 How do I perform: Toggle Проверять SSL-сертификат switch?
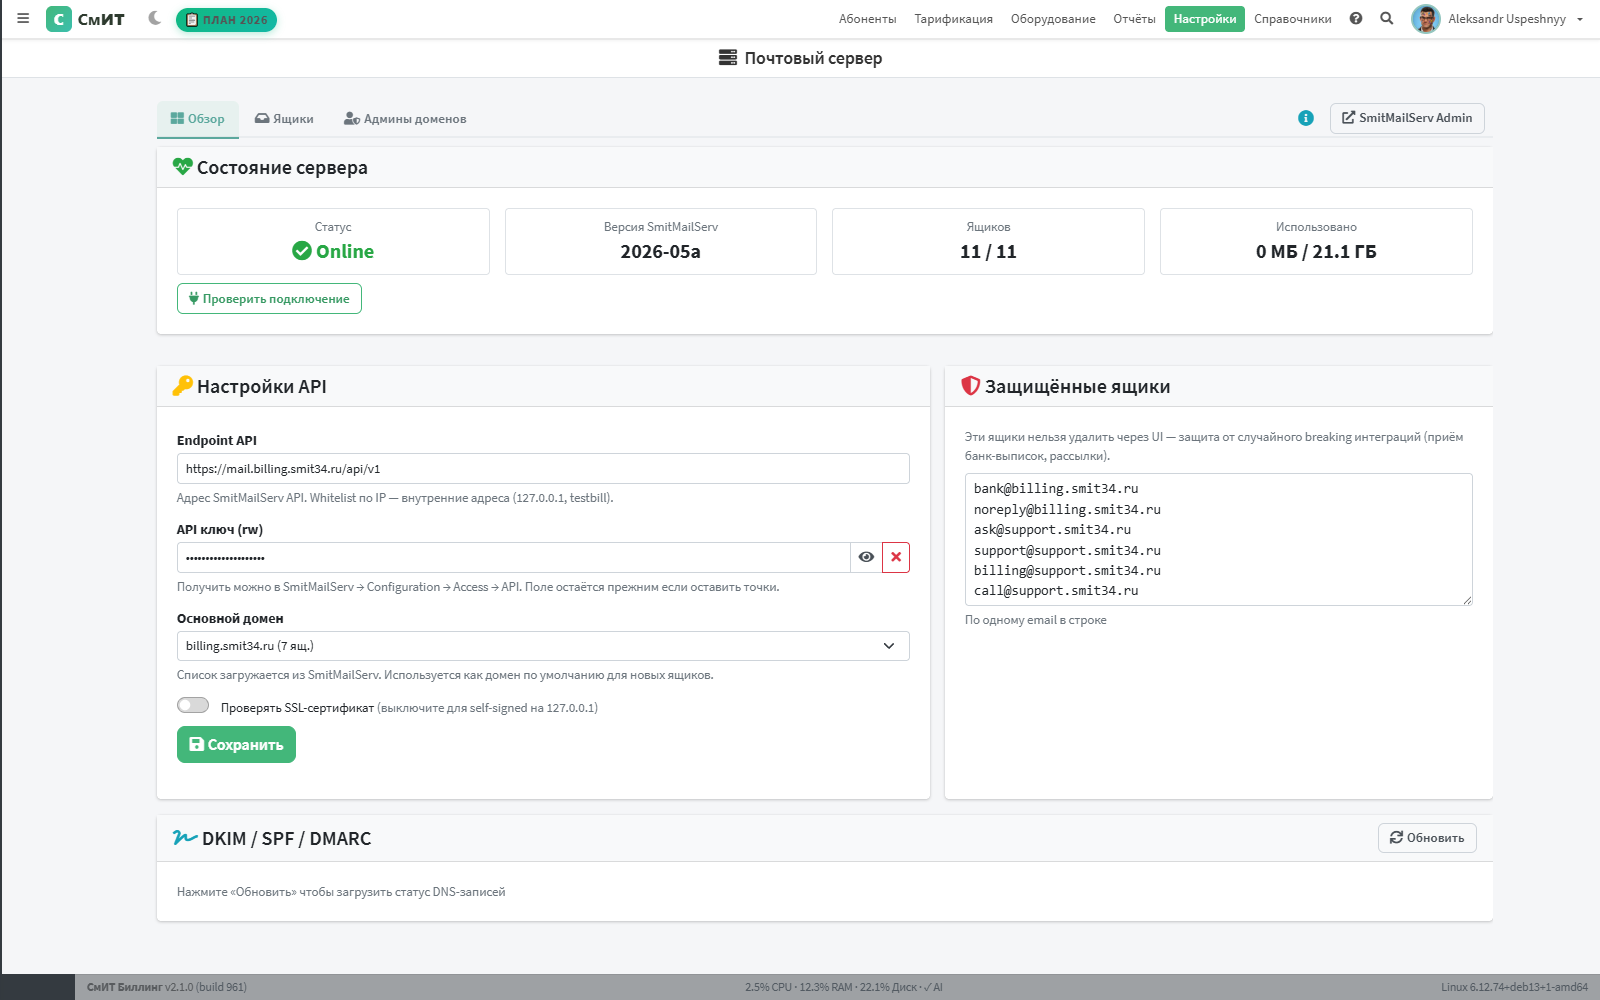193,706
